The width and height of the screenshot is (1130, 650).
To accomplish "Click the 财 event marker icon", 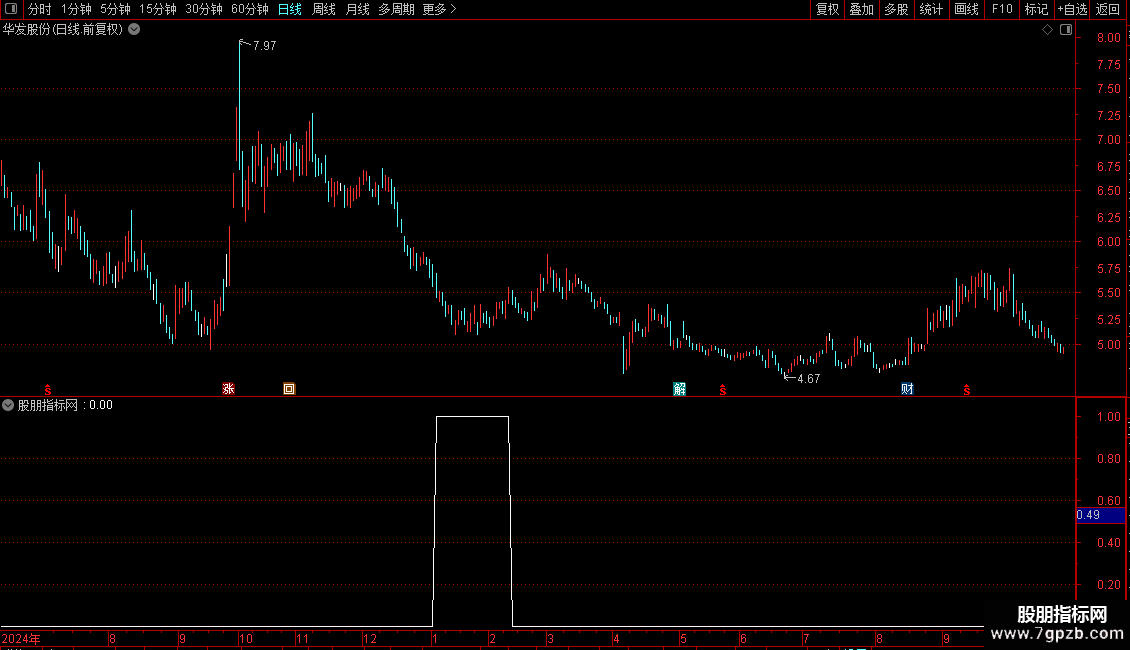I will (907, 389).
